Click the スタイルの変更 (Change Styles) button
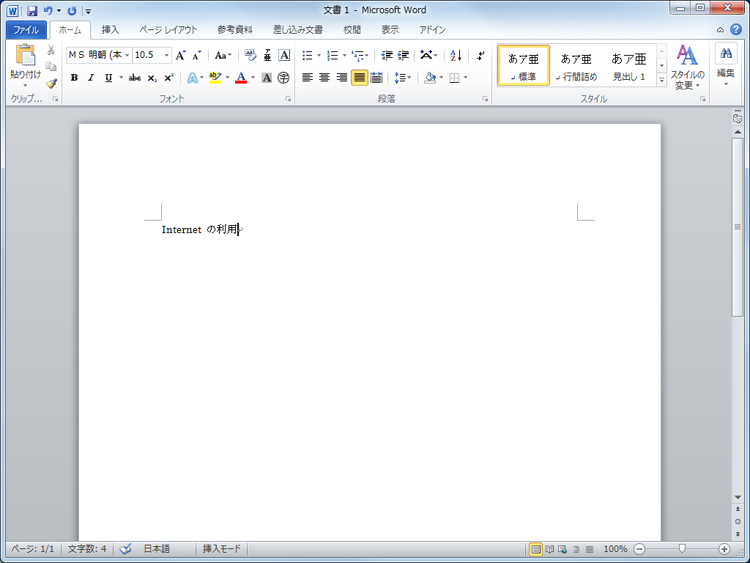 pyautogui.click(x=687, y=67)
